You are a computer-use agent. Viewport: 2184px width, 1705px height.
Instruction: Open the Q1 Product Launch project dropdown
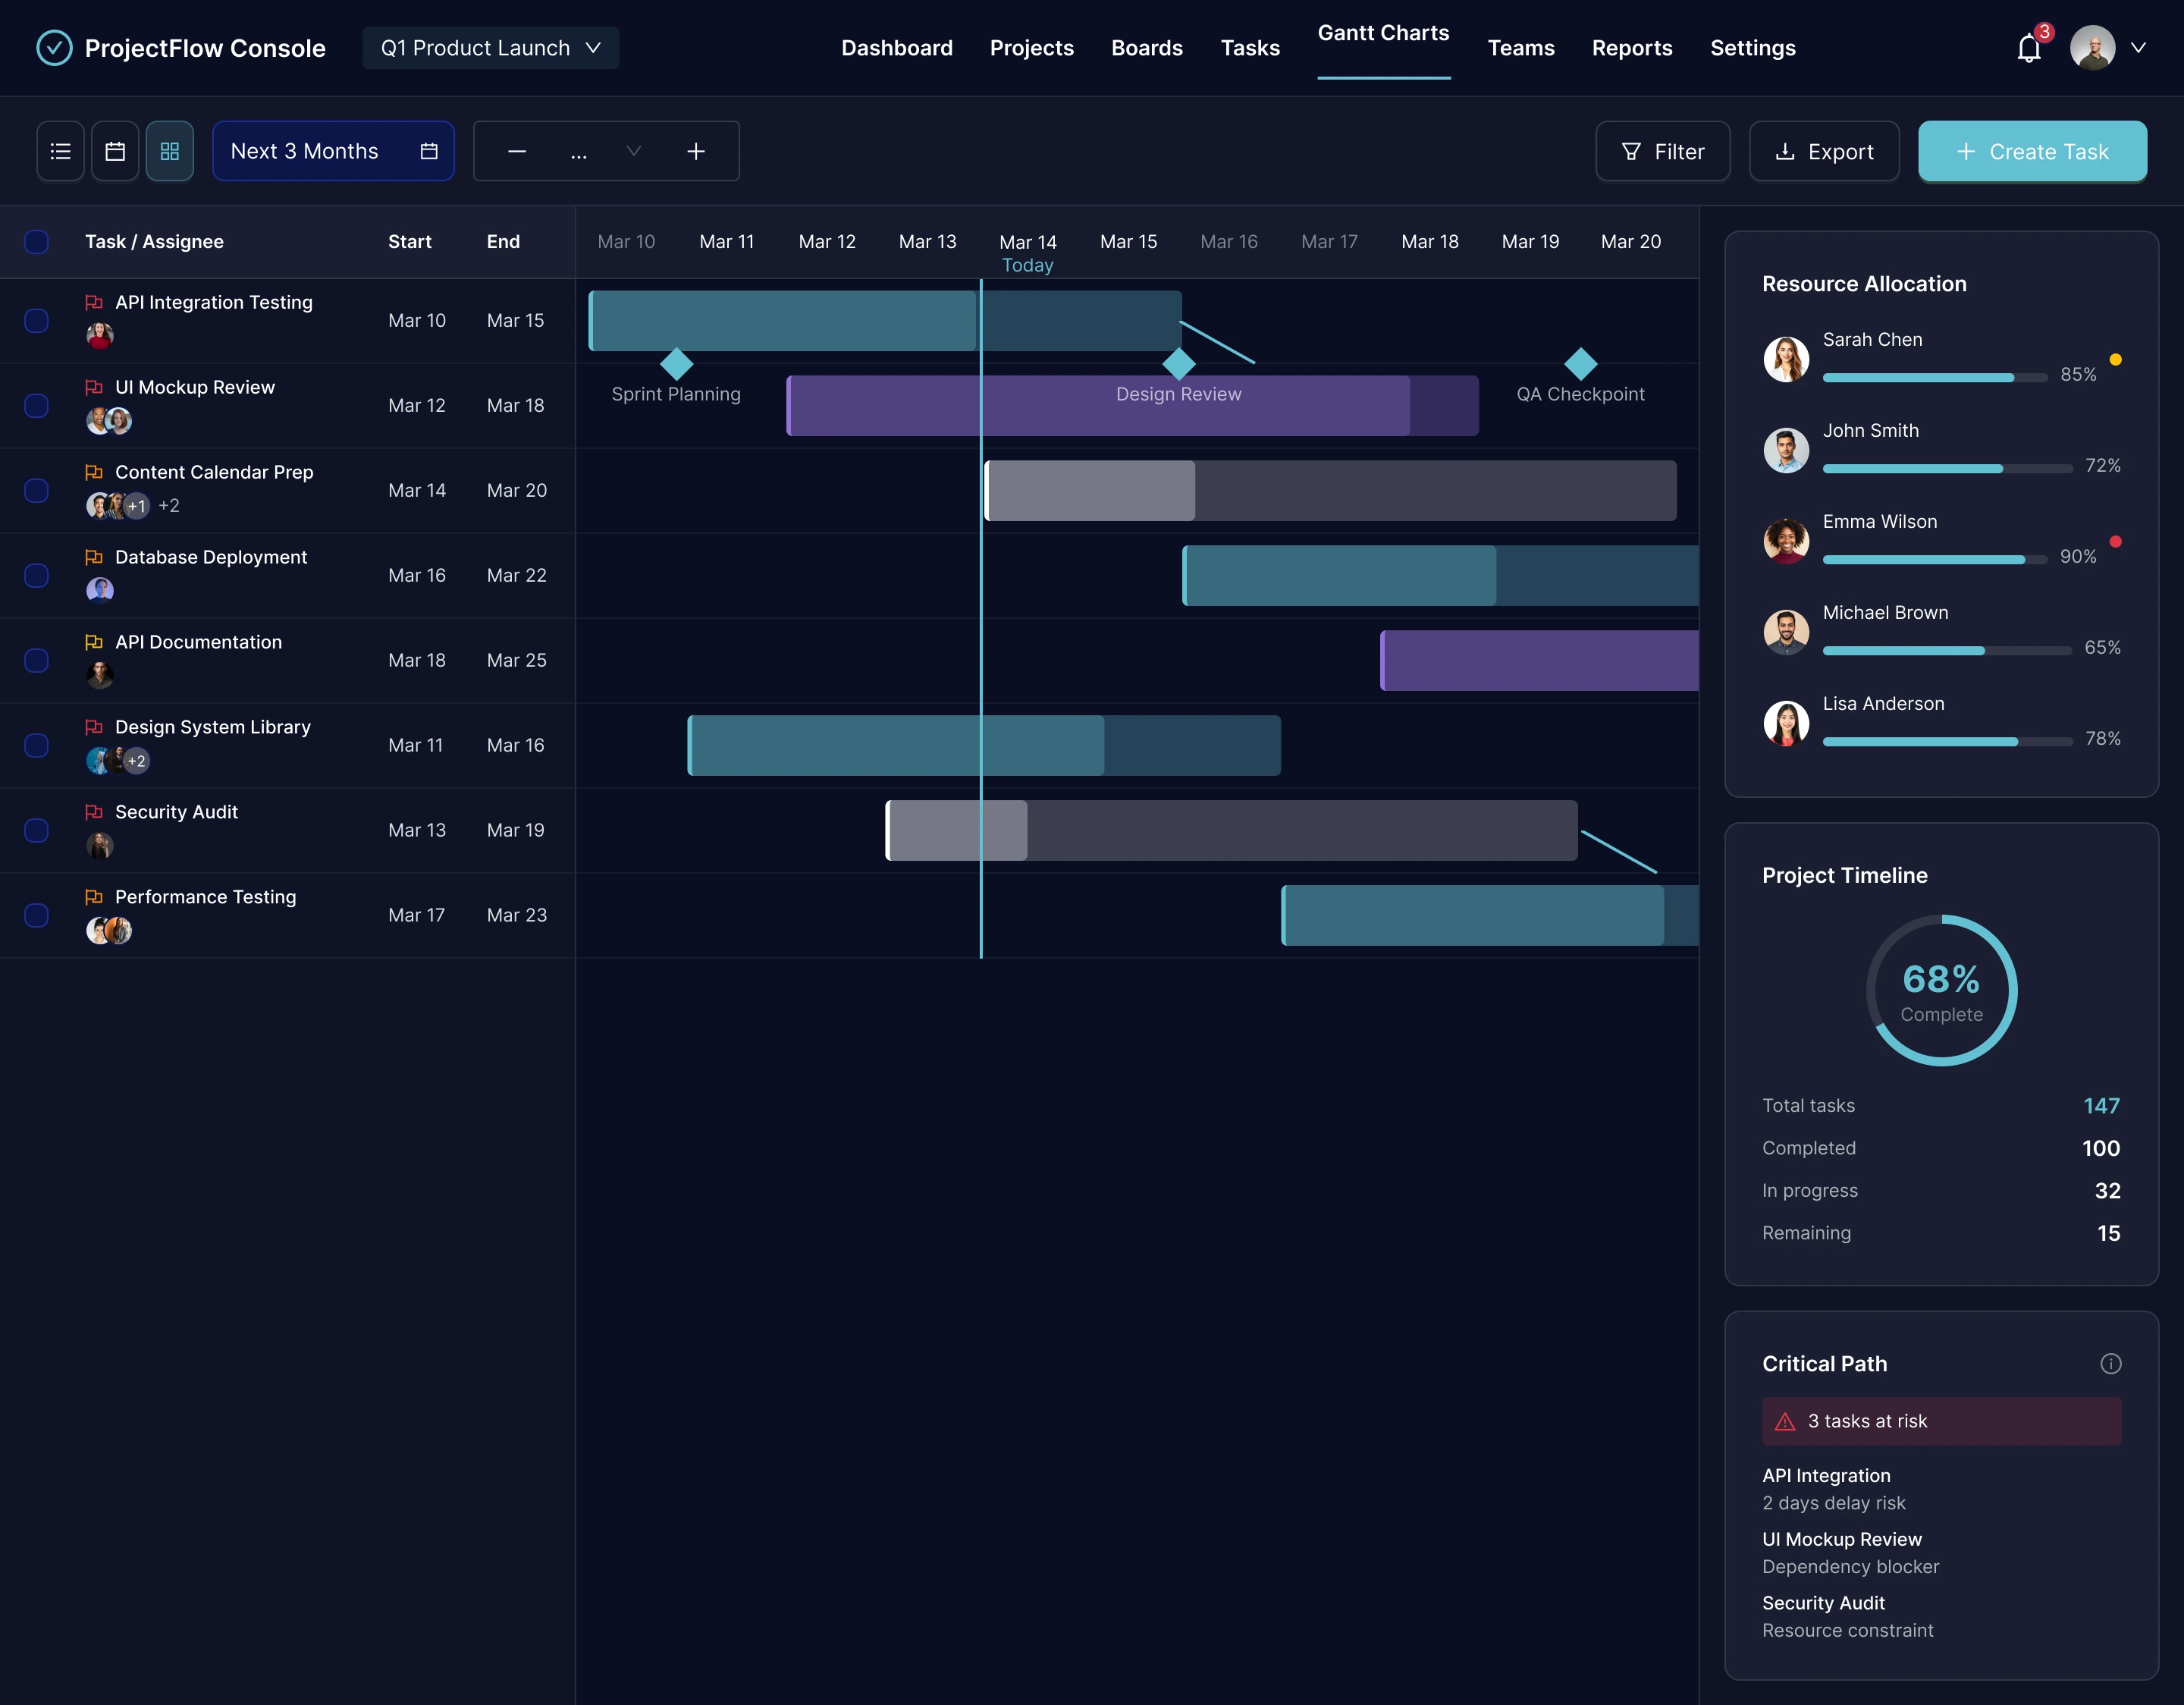point(490,48)
